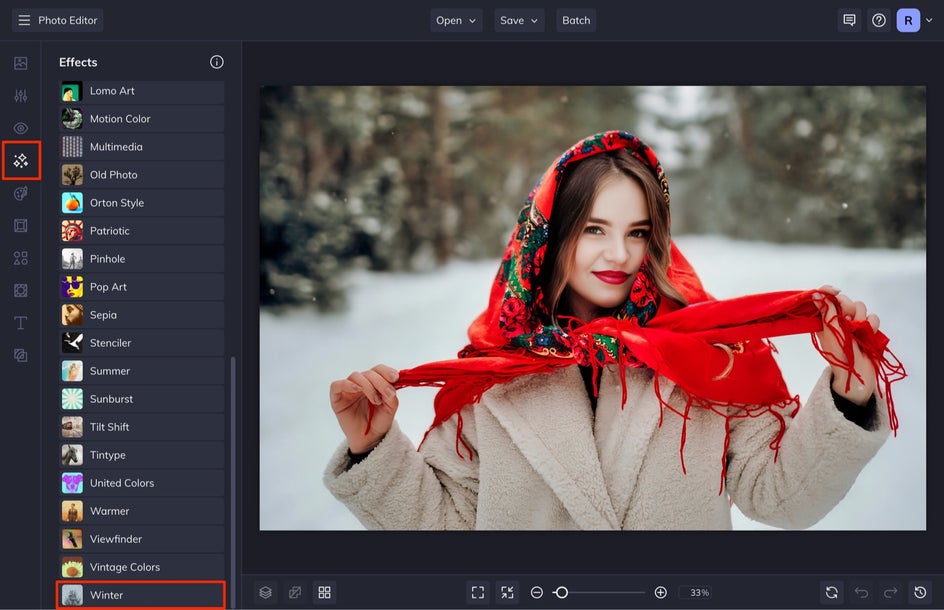Open the Winter effect

coord(141,595)
